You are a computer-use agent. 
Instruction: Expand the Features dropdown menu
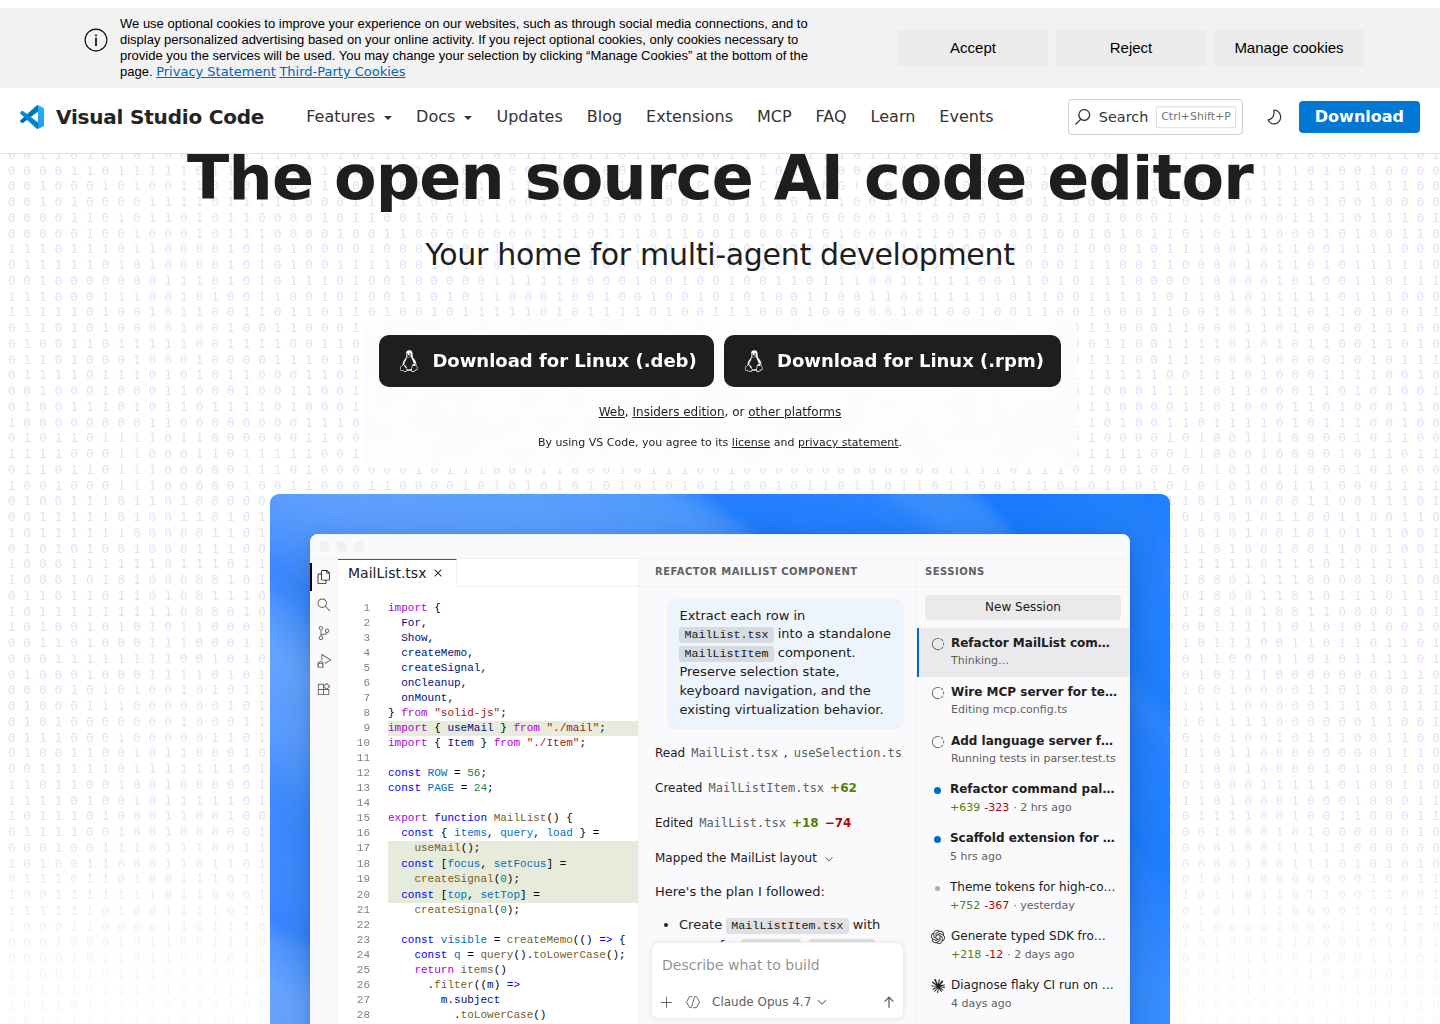pos(349,117)
